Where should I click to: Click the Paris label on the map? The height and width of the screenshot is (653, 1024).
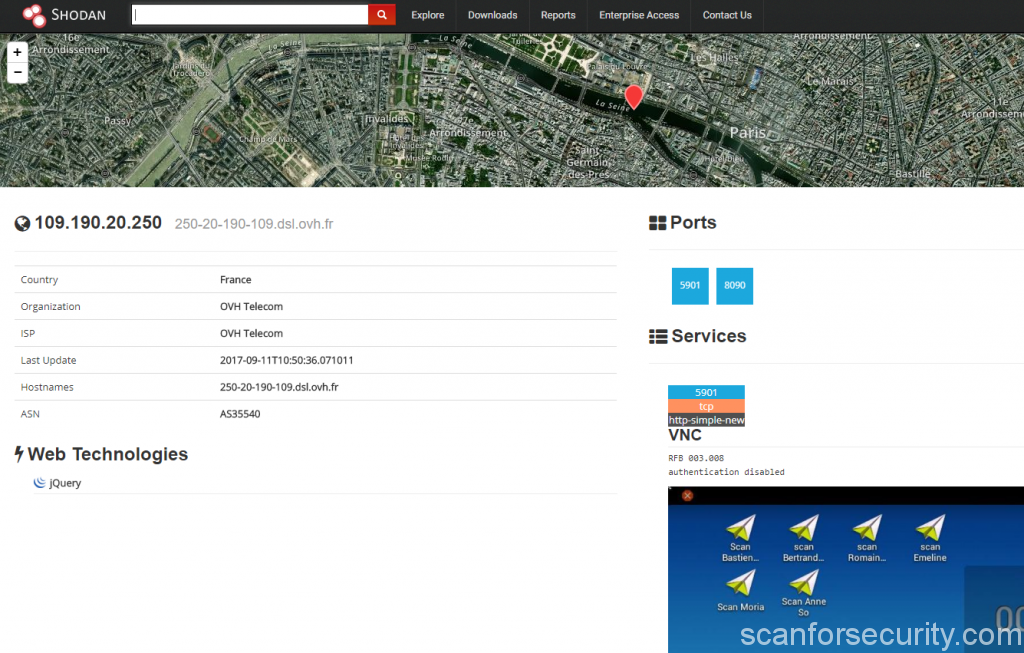point(747,133)
